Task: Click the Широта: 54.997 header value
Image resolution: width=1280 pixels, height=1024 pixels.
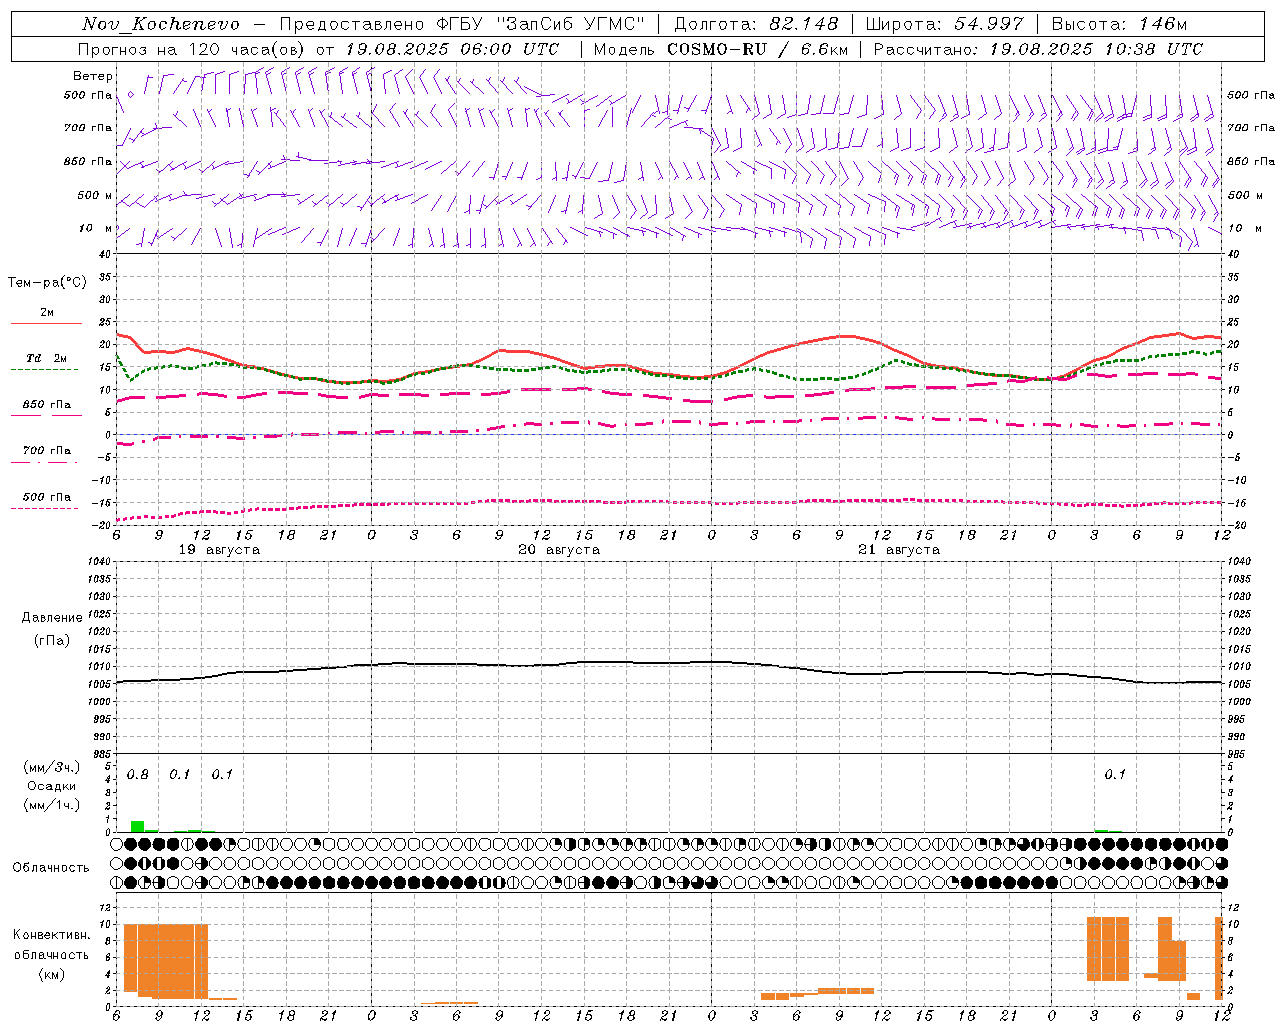Action: coord(945,24)
